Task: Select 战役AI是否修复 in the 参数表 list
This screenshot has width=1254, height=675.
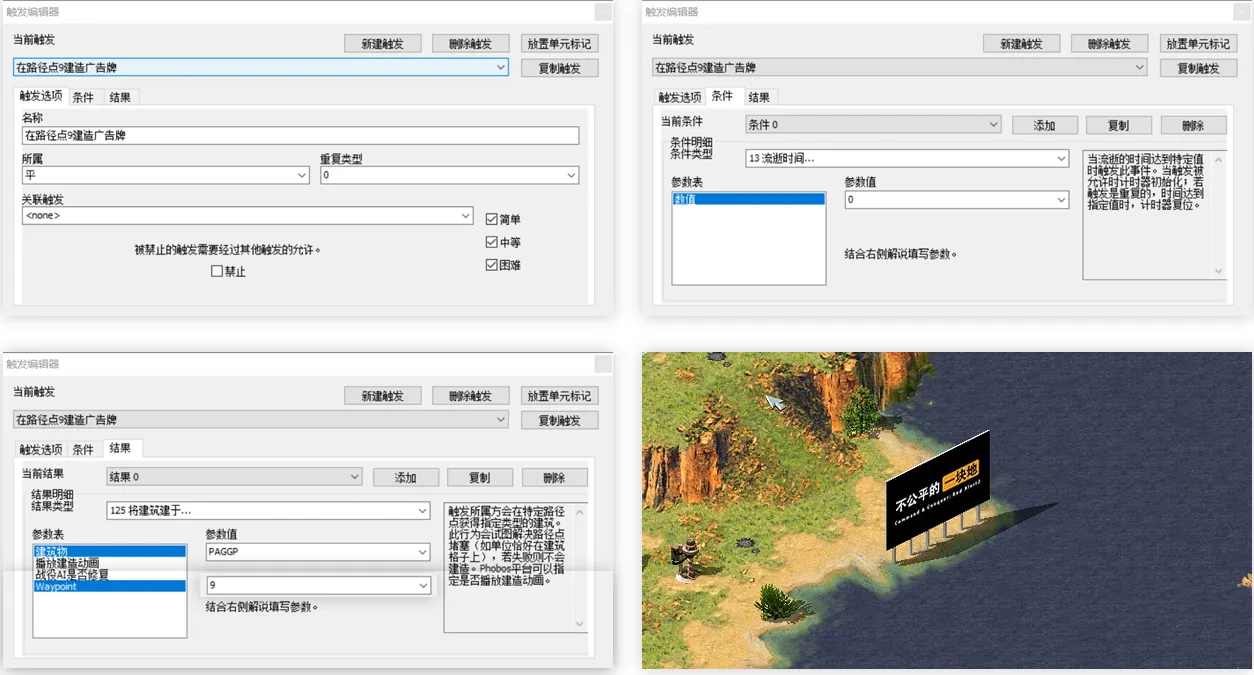Action: coord(109,574)
